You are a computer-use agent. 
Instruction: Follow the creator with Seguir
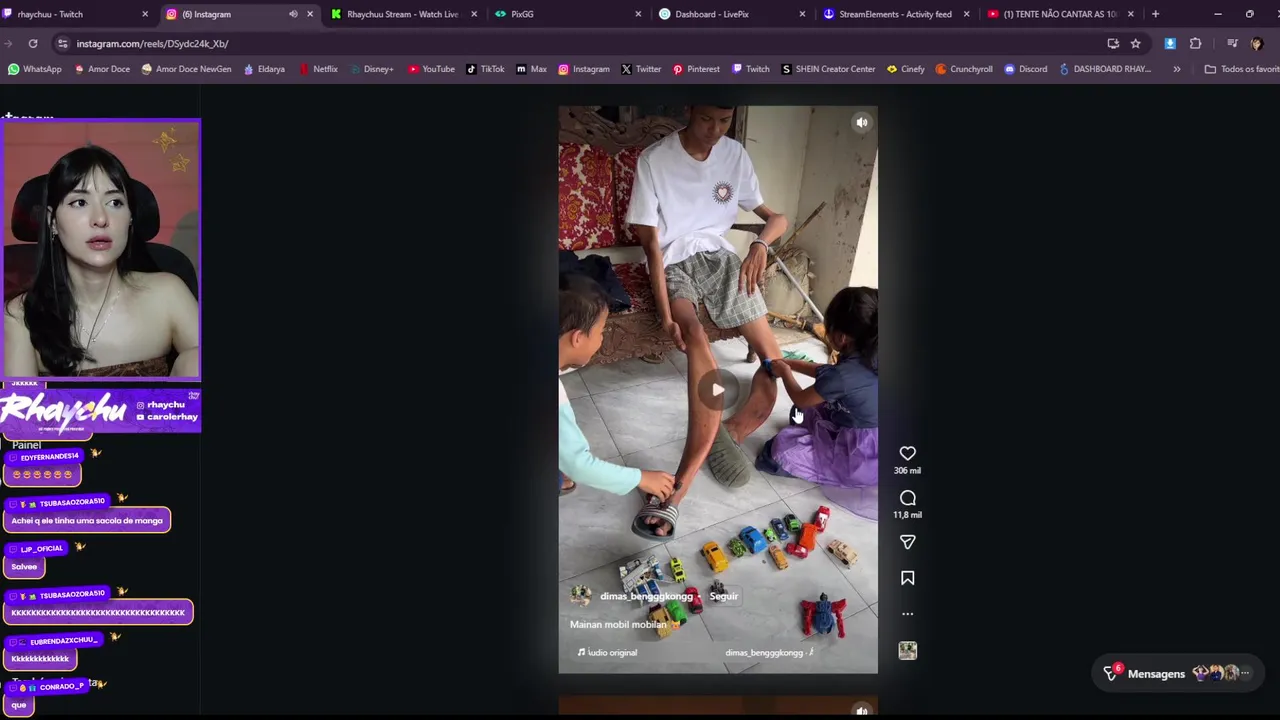[x=723, y=596]
